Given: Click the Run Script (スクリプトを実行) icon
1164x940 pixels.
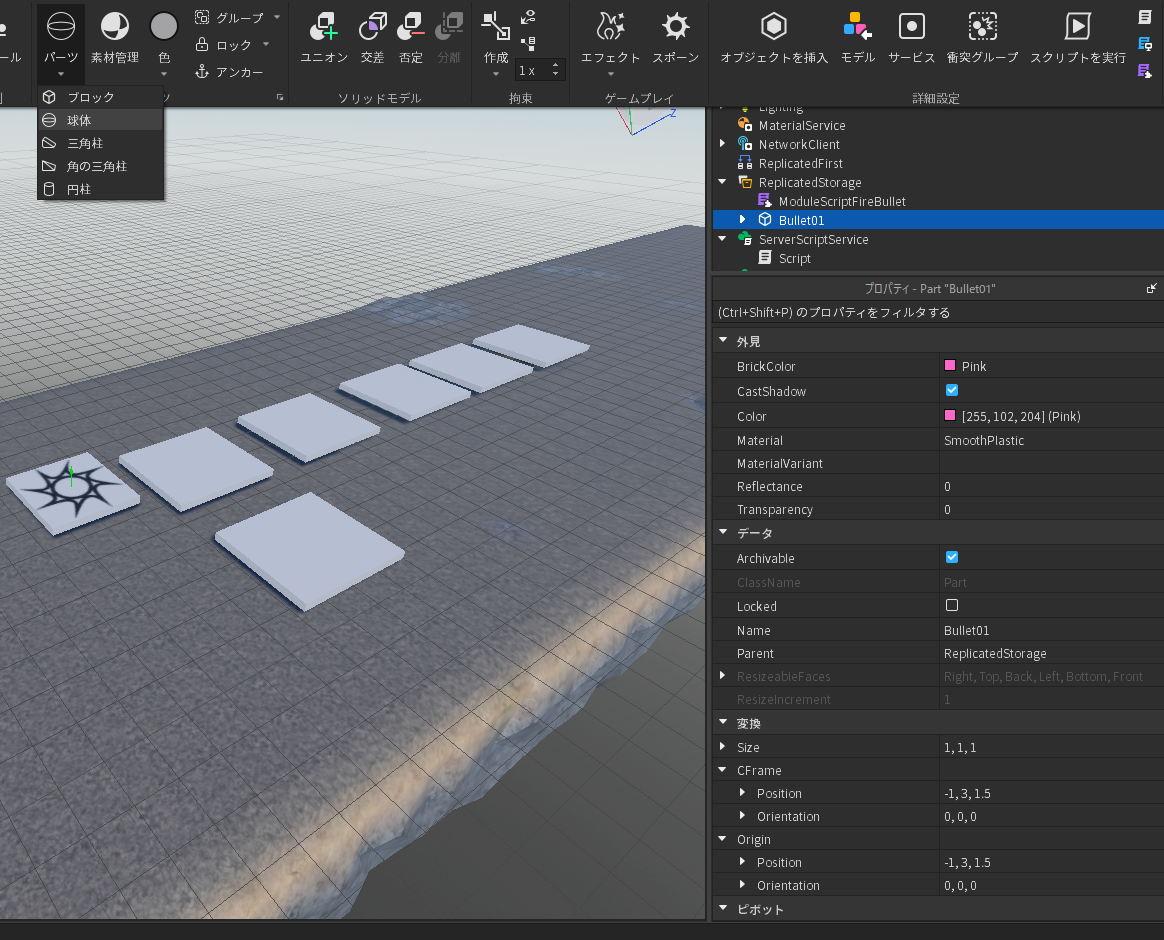Looking at the screenshot, I should pos(1077,27).
